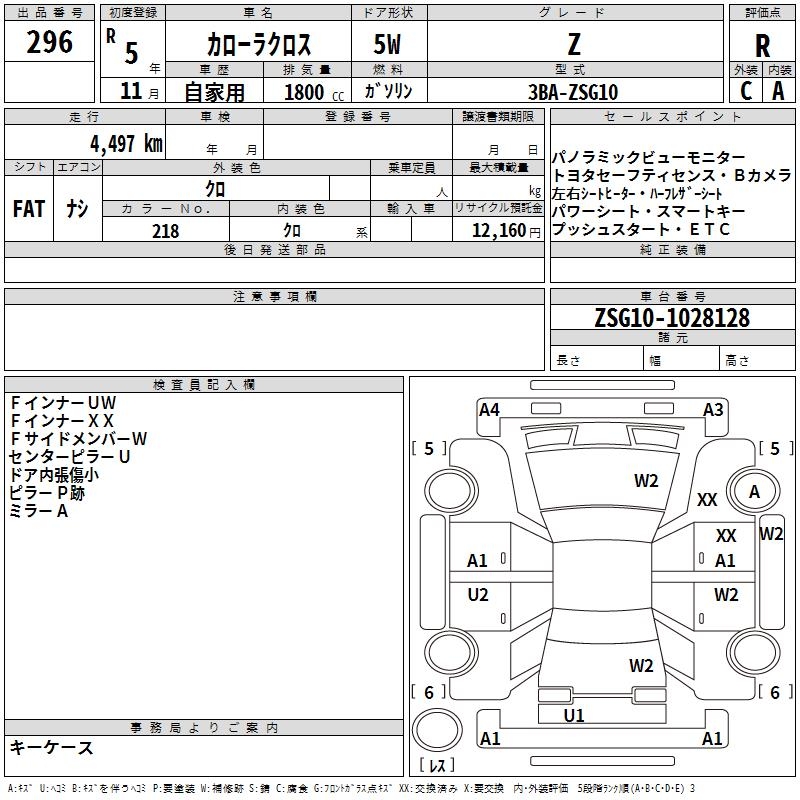Select sales point プッシュスタート・ETC

(x=641, y=230)
